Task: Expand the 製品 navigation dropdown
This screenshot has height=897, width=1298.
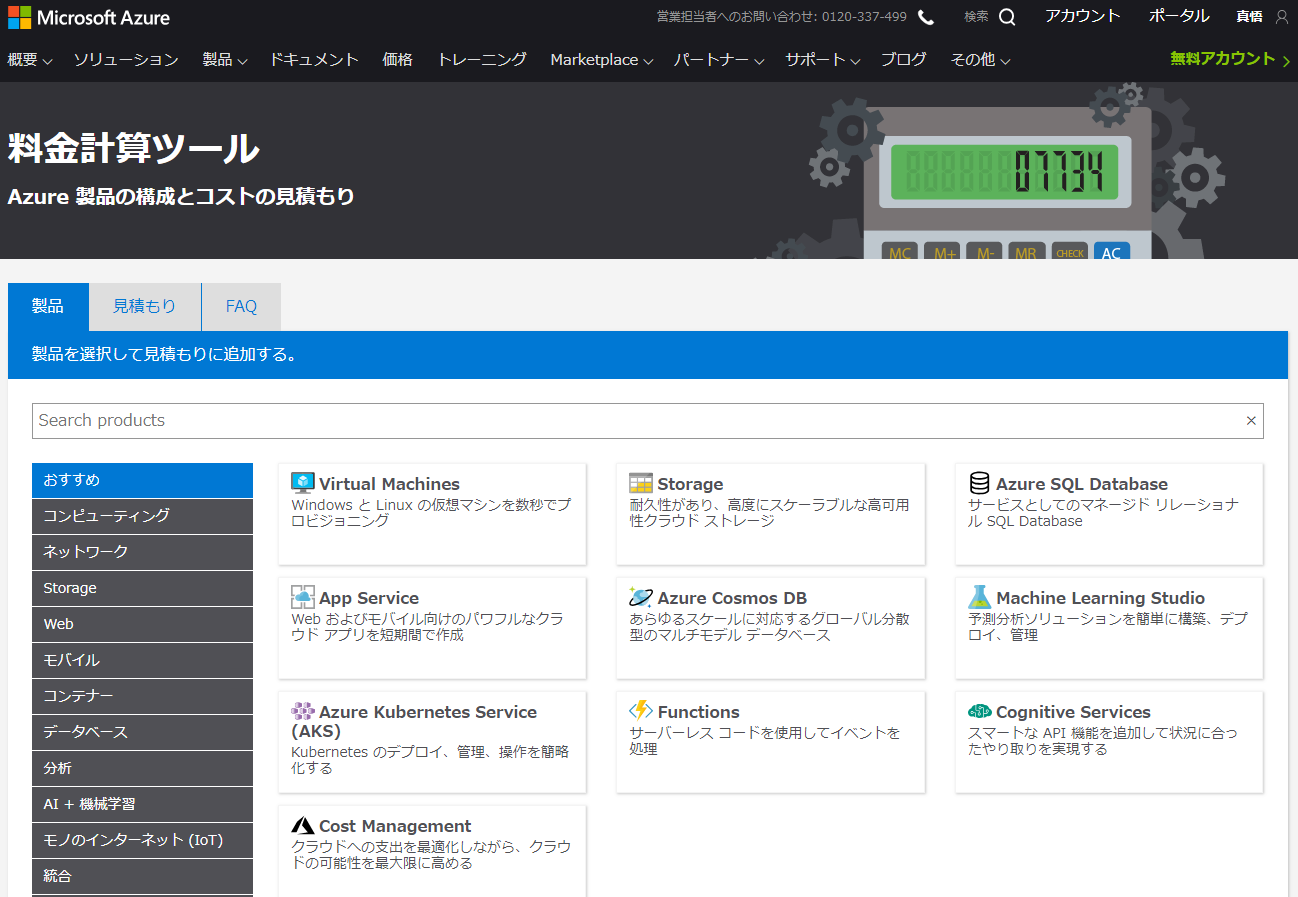Action: pos(225,60)
